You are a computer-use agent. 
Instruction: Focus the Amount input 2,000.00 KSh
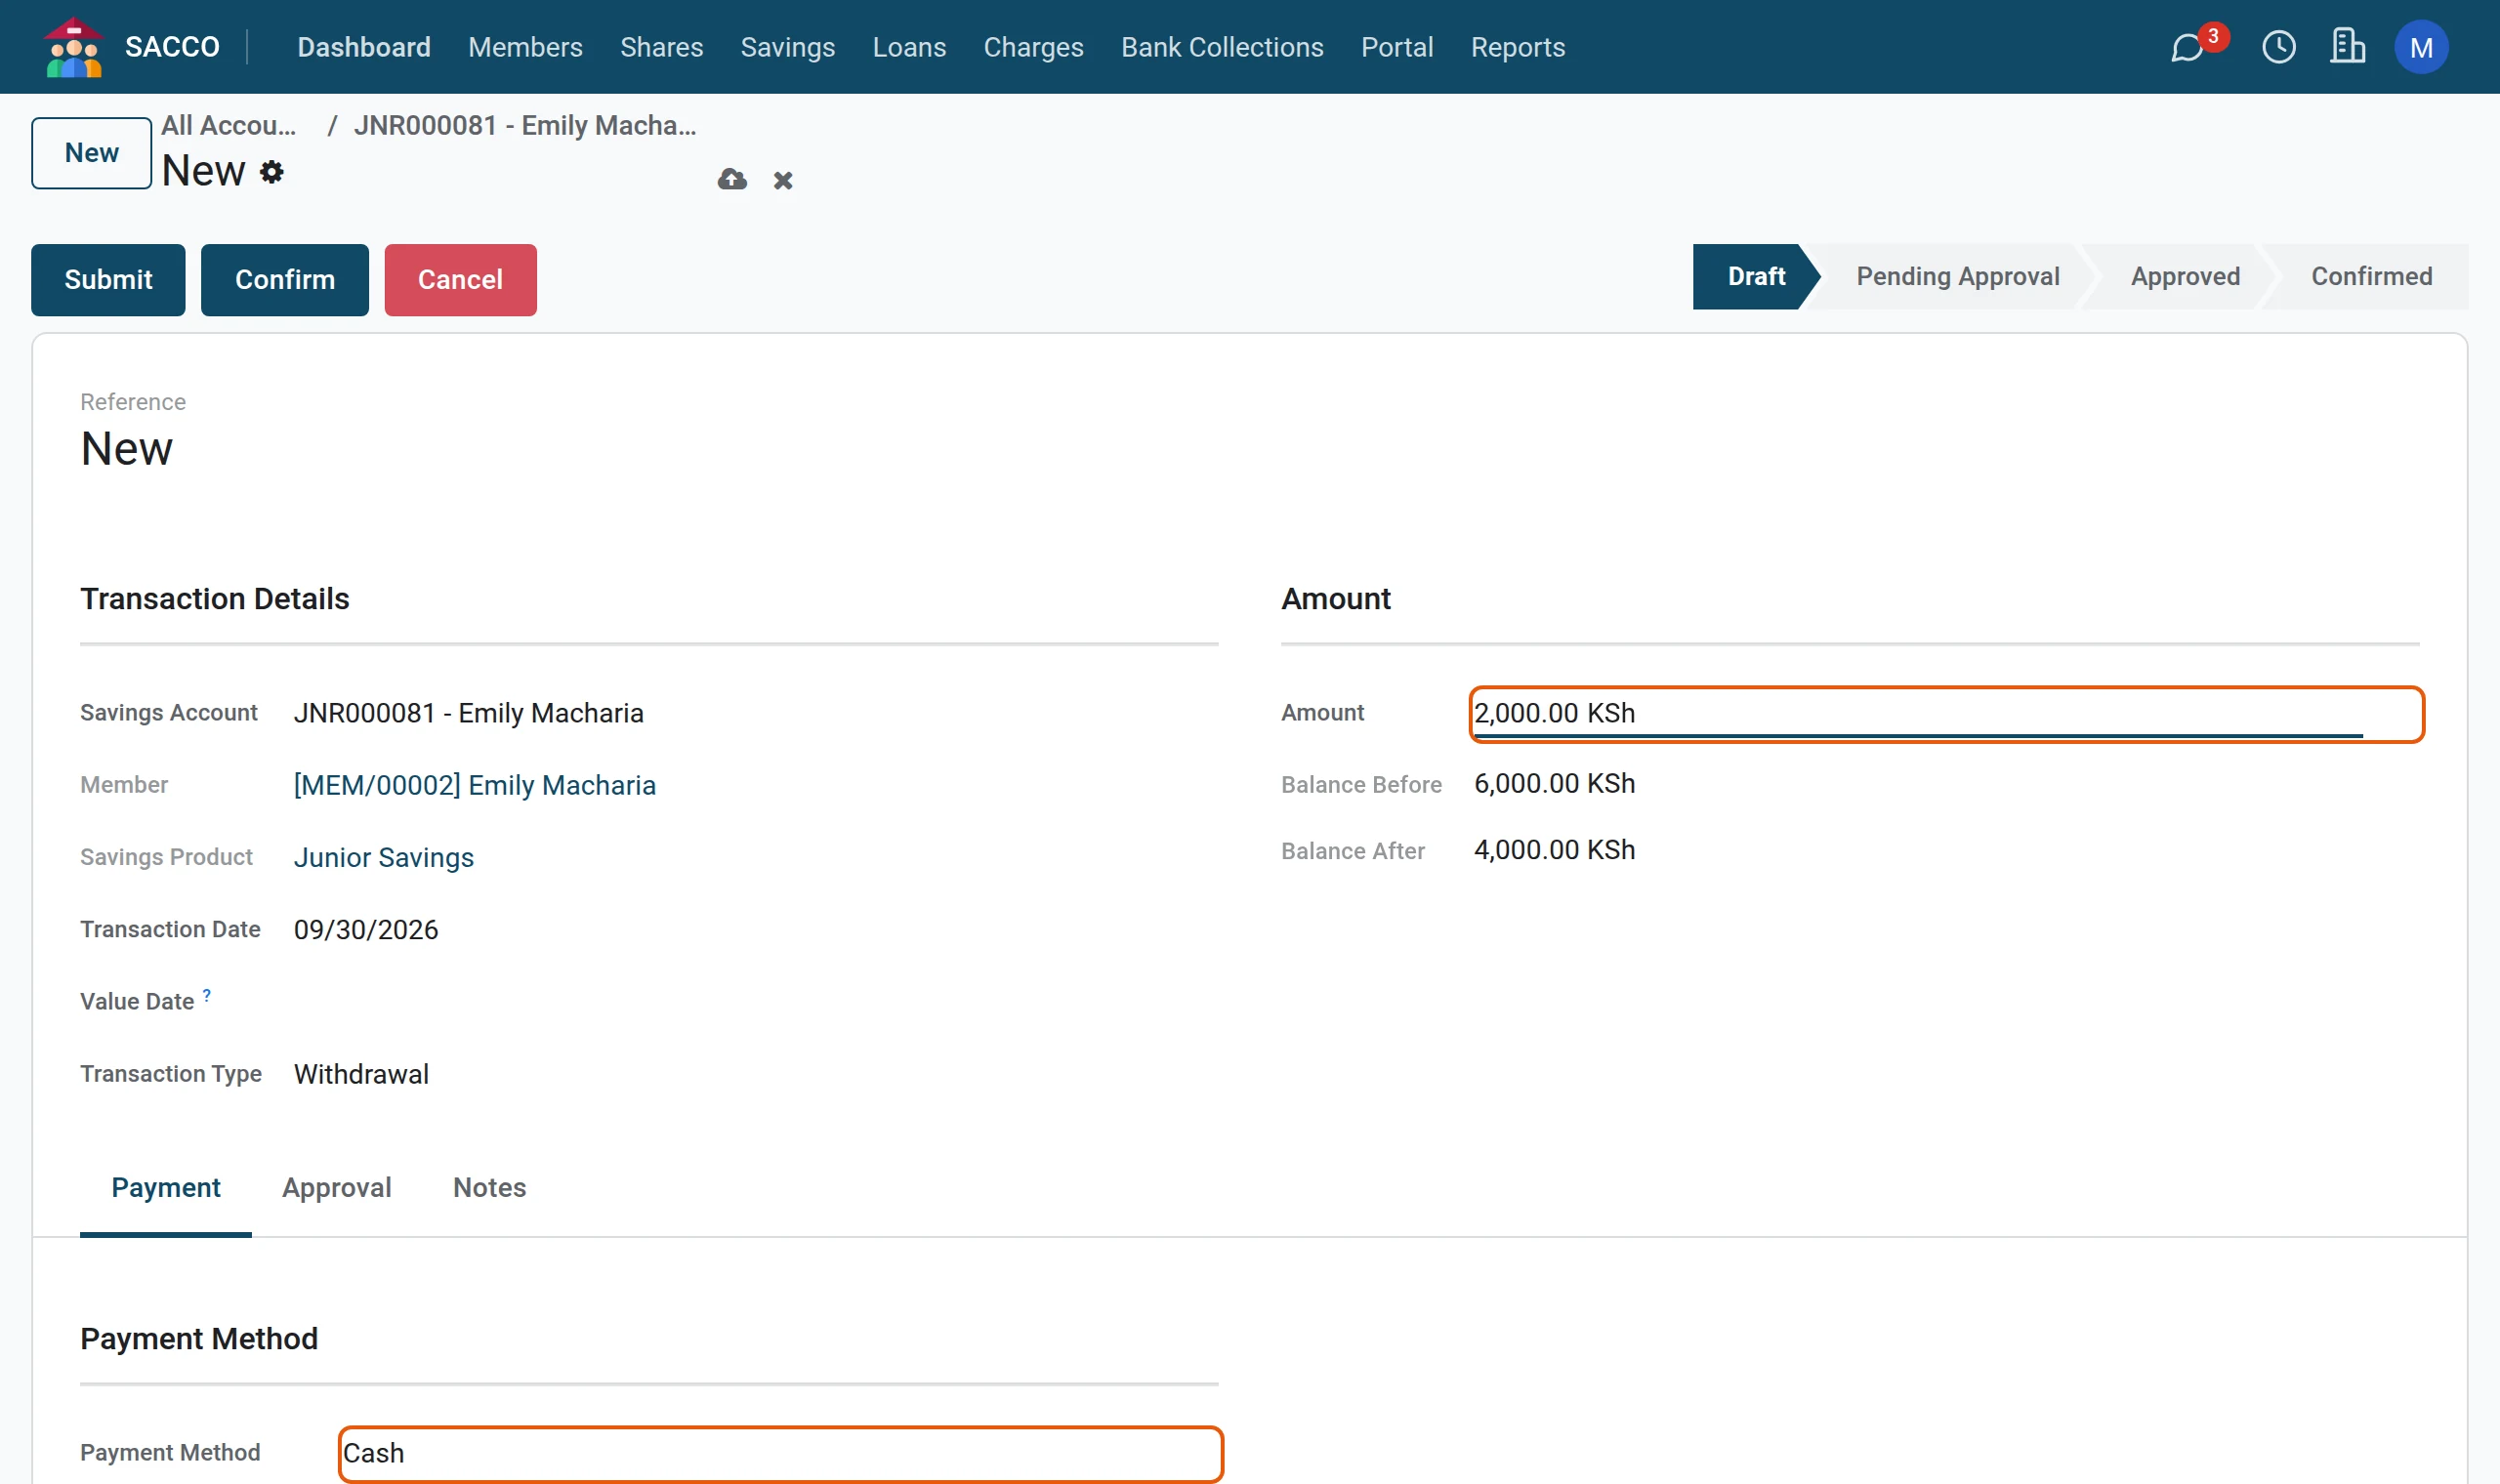1946,714
